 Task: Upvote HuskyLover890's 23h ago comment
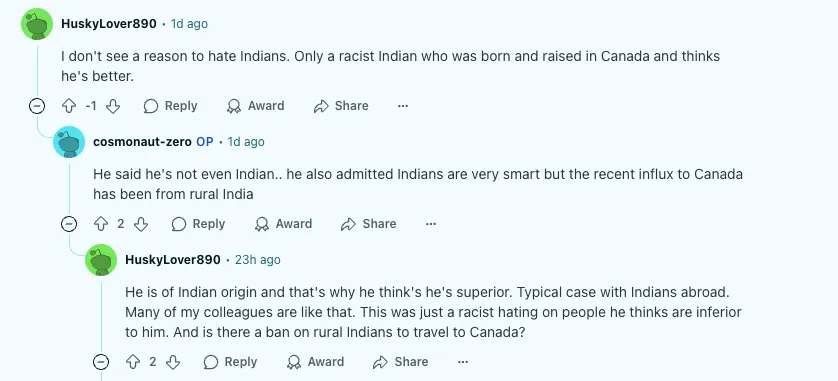point(133,362)
